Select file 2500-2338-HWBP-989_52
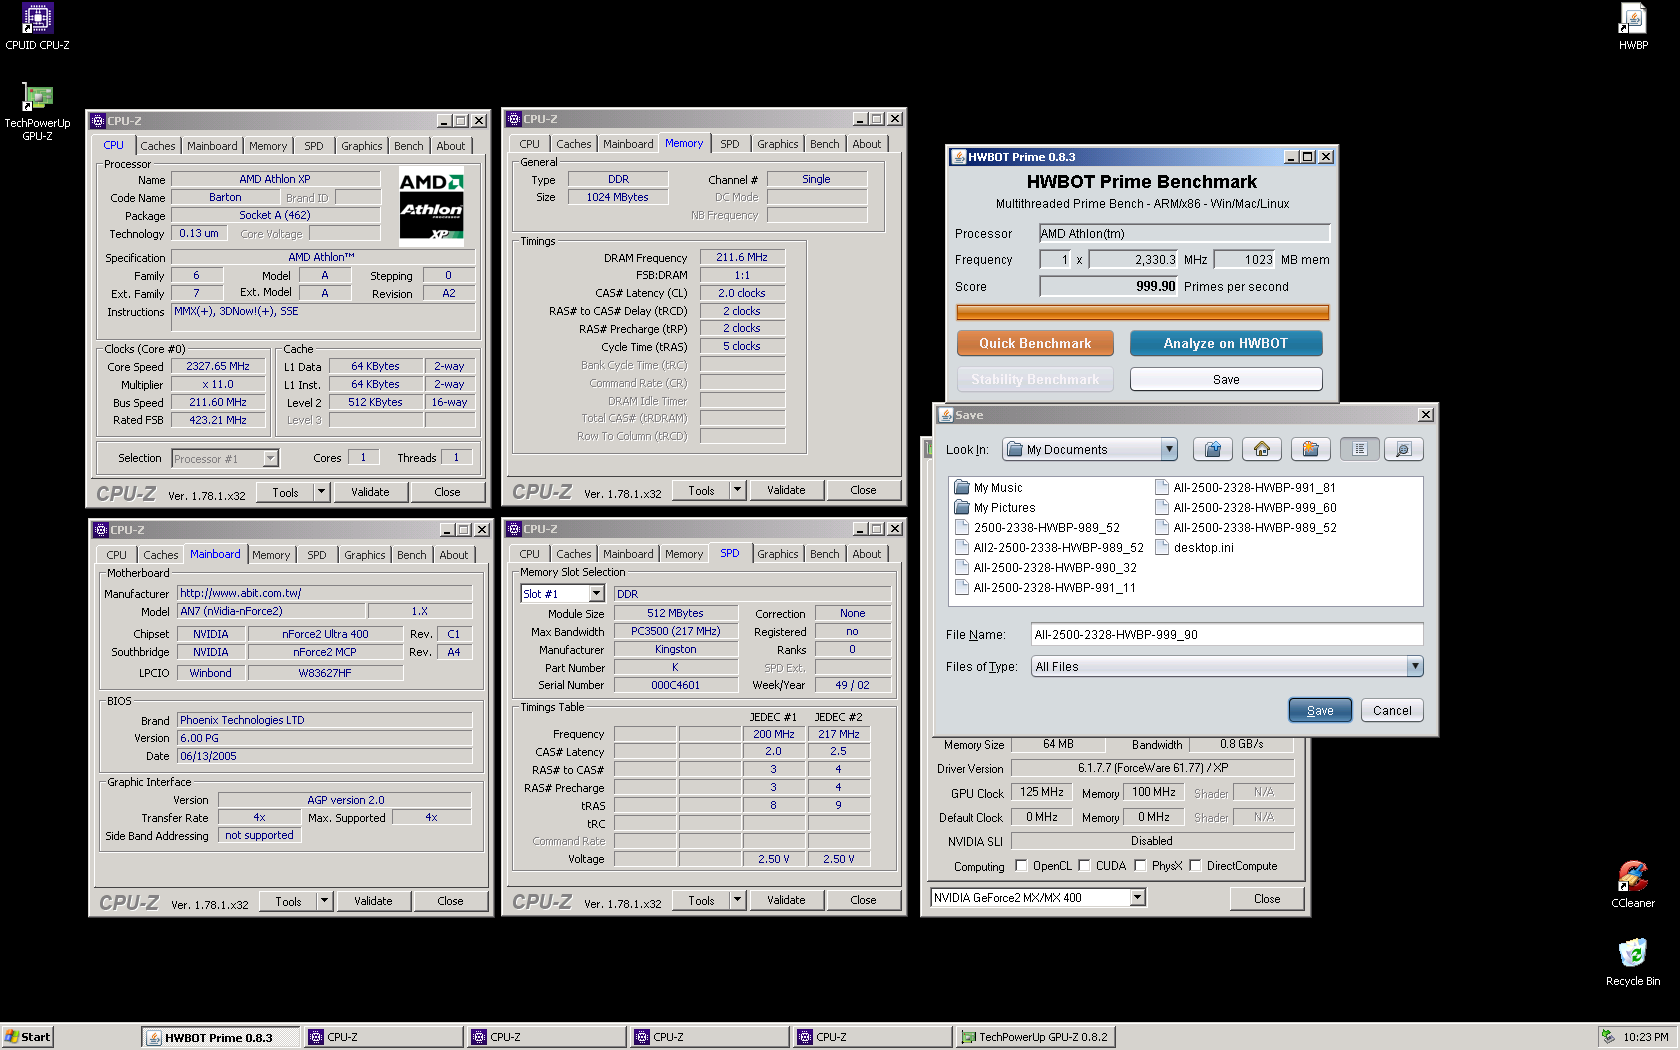 [x=1037, y=528]
